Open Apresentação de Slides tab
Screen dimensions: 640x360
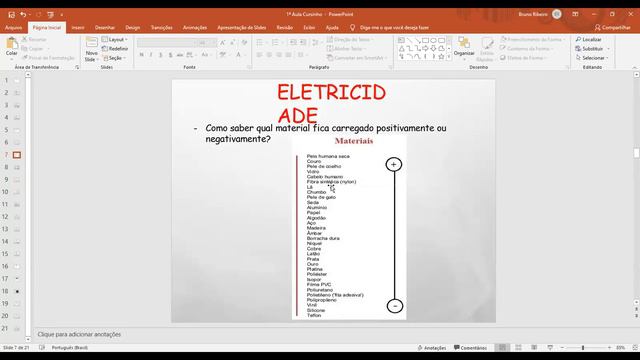pos(242,28)
